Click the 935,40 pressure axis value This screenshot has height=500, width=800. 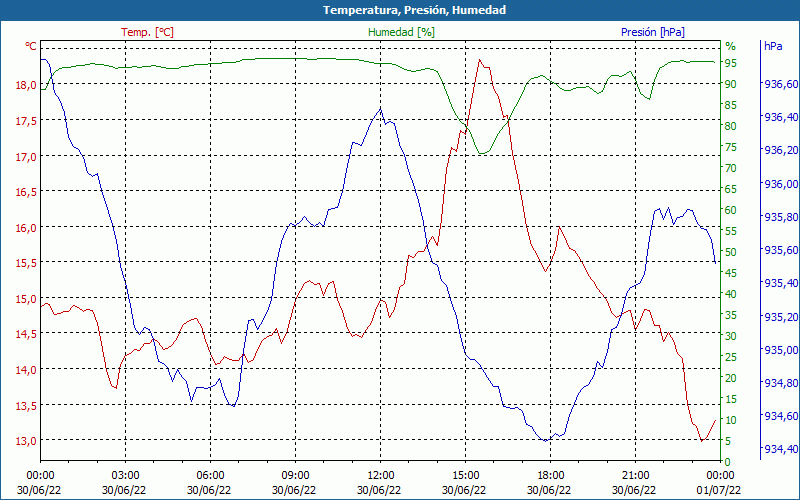pos(781,283)
